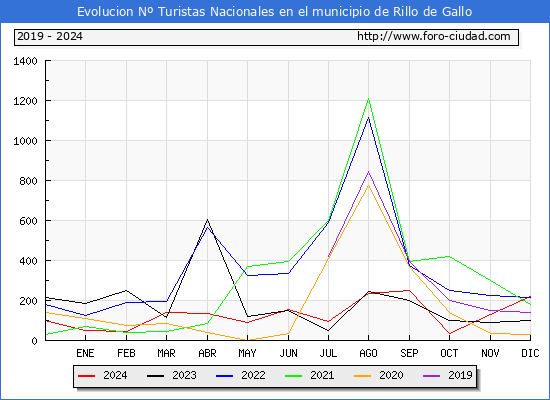This screenshot has width=550, height=400.
Task: Select the blue 2022 legend swatch
Action: [224, 376]
